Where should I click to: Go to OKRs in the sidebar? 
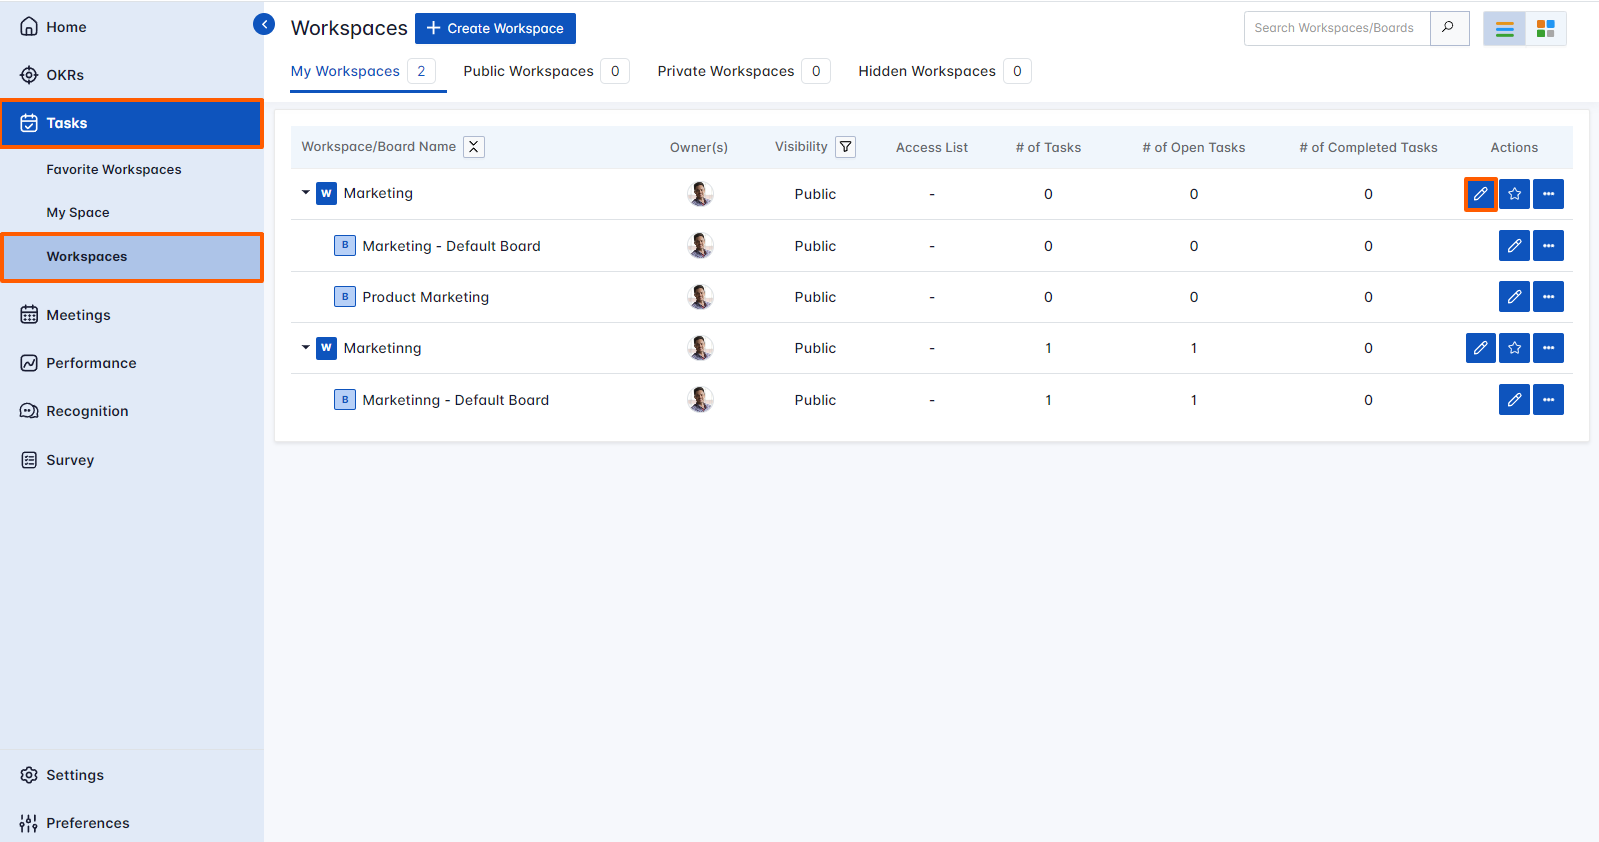[65, 75]
